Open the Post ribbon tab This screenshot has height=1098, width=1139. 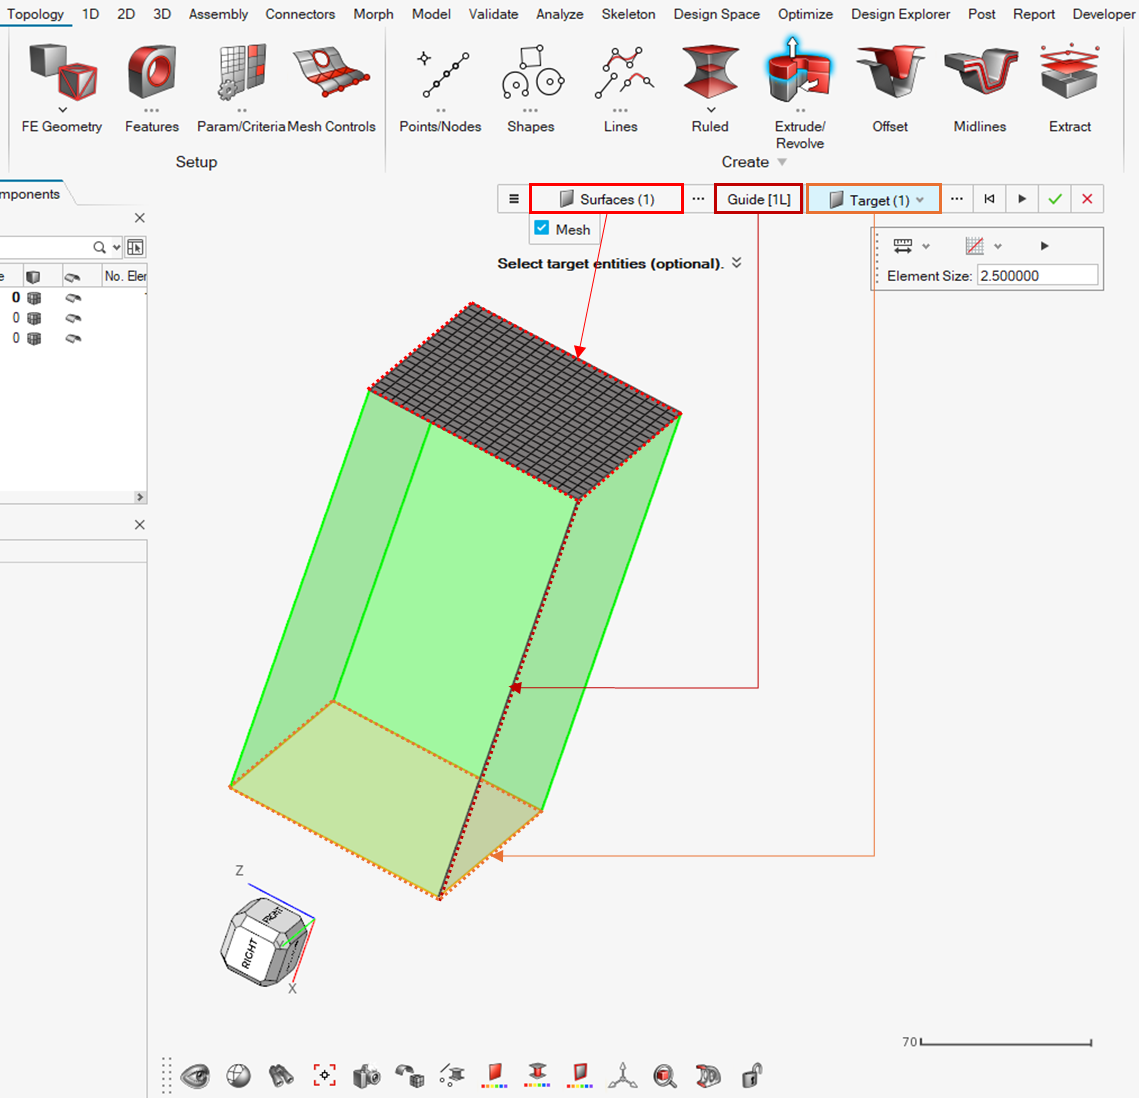(981, 14)
